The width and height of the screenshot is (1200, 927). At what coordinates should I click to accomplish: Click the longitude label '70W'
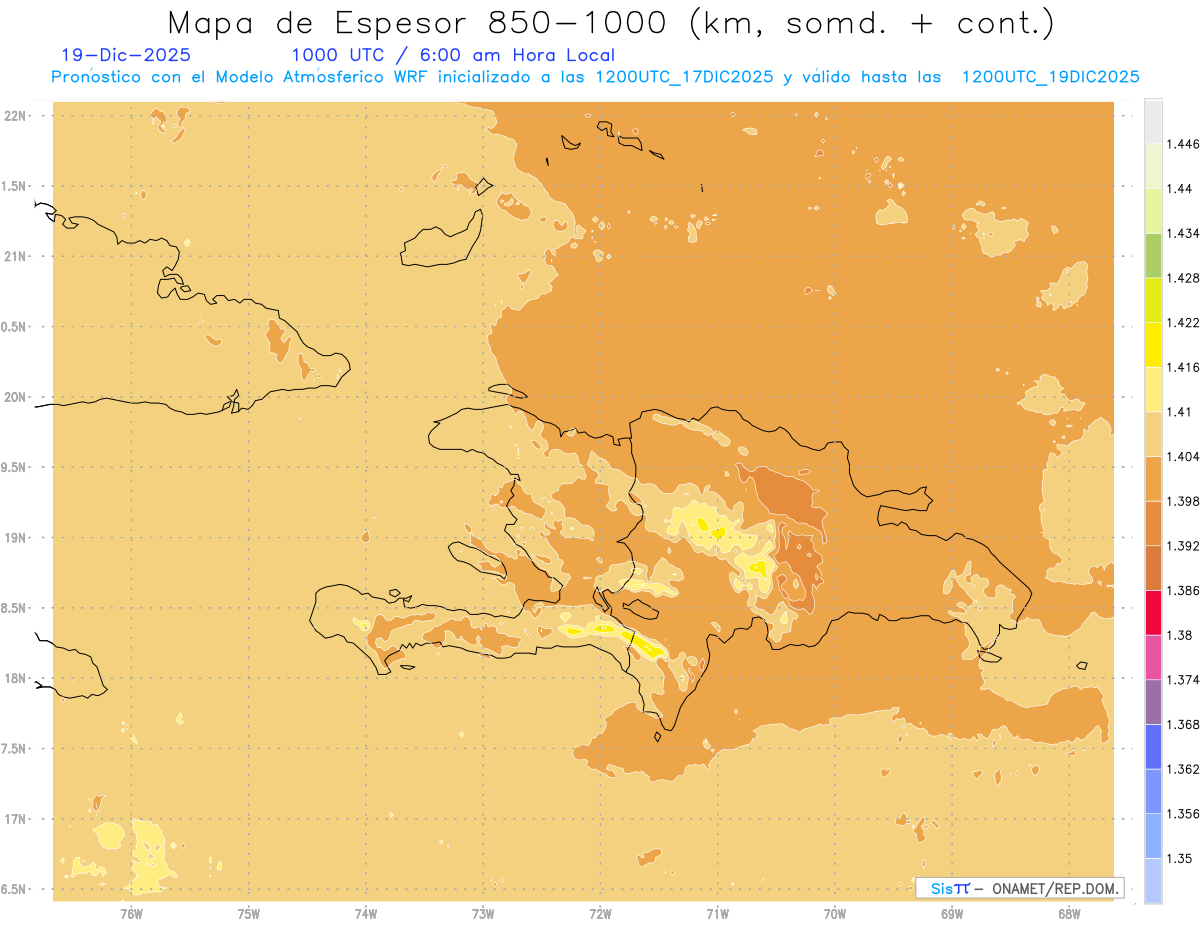pos(835,914)
